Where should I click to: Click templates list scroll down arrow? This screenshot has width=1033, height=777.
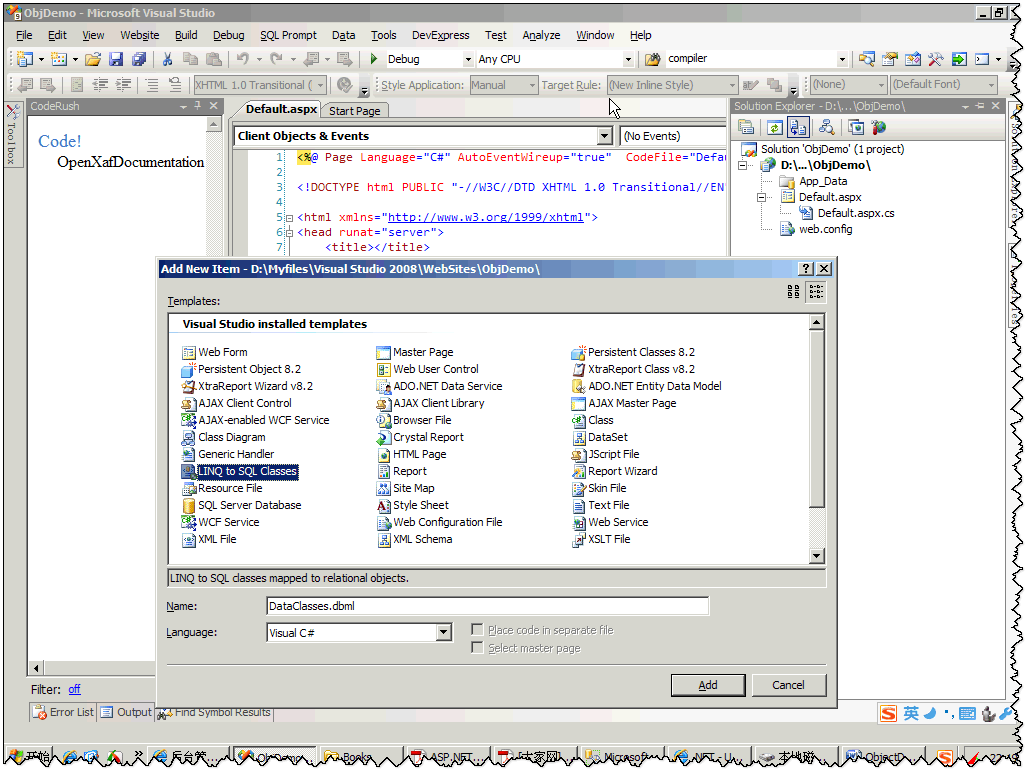tap(816, 556)
